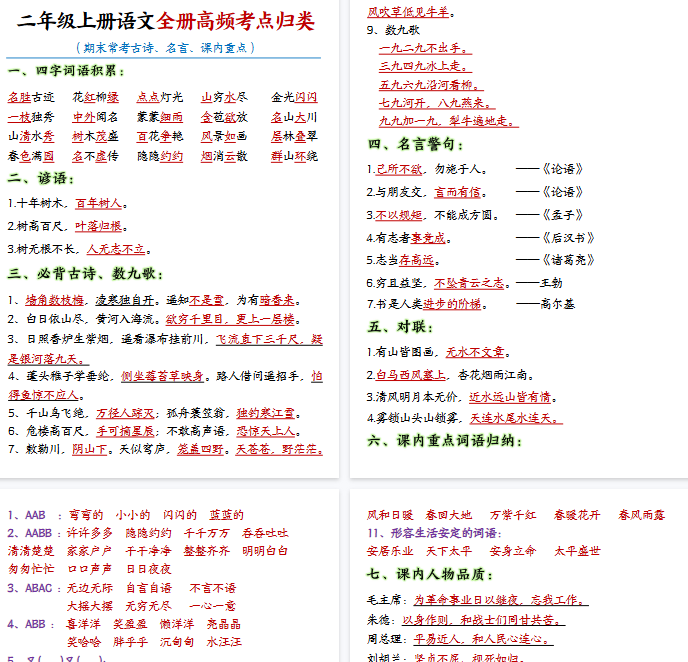Select the phrase '点点灯光'
The image size is (688, 662).
[x=160, y=97]
